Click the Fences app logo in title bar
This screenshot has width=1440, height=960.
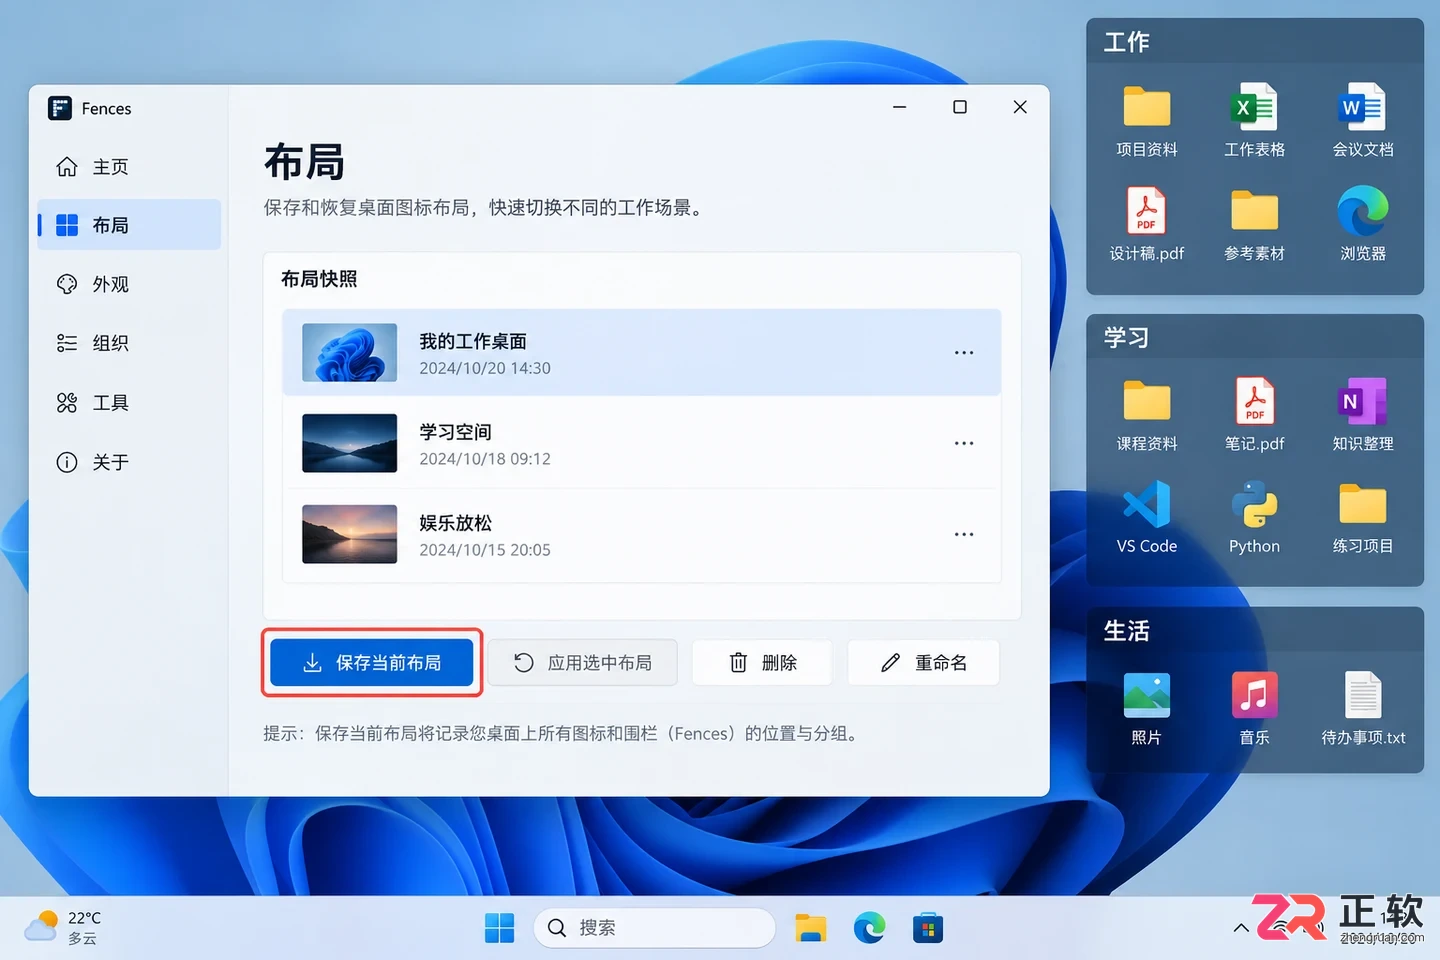pyautogui.click(x=60, y=108)
